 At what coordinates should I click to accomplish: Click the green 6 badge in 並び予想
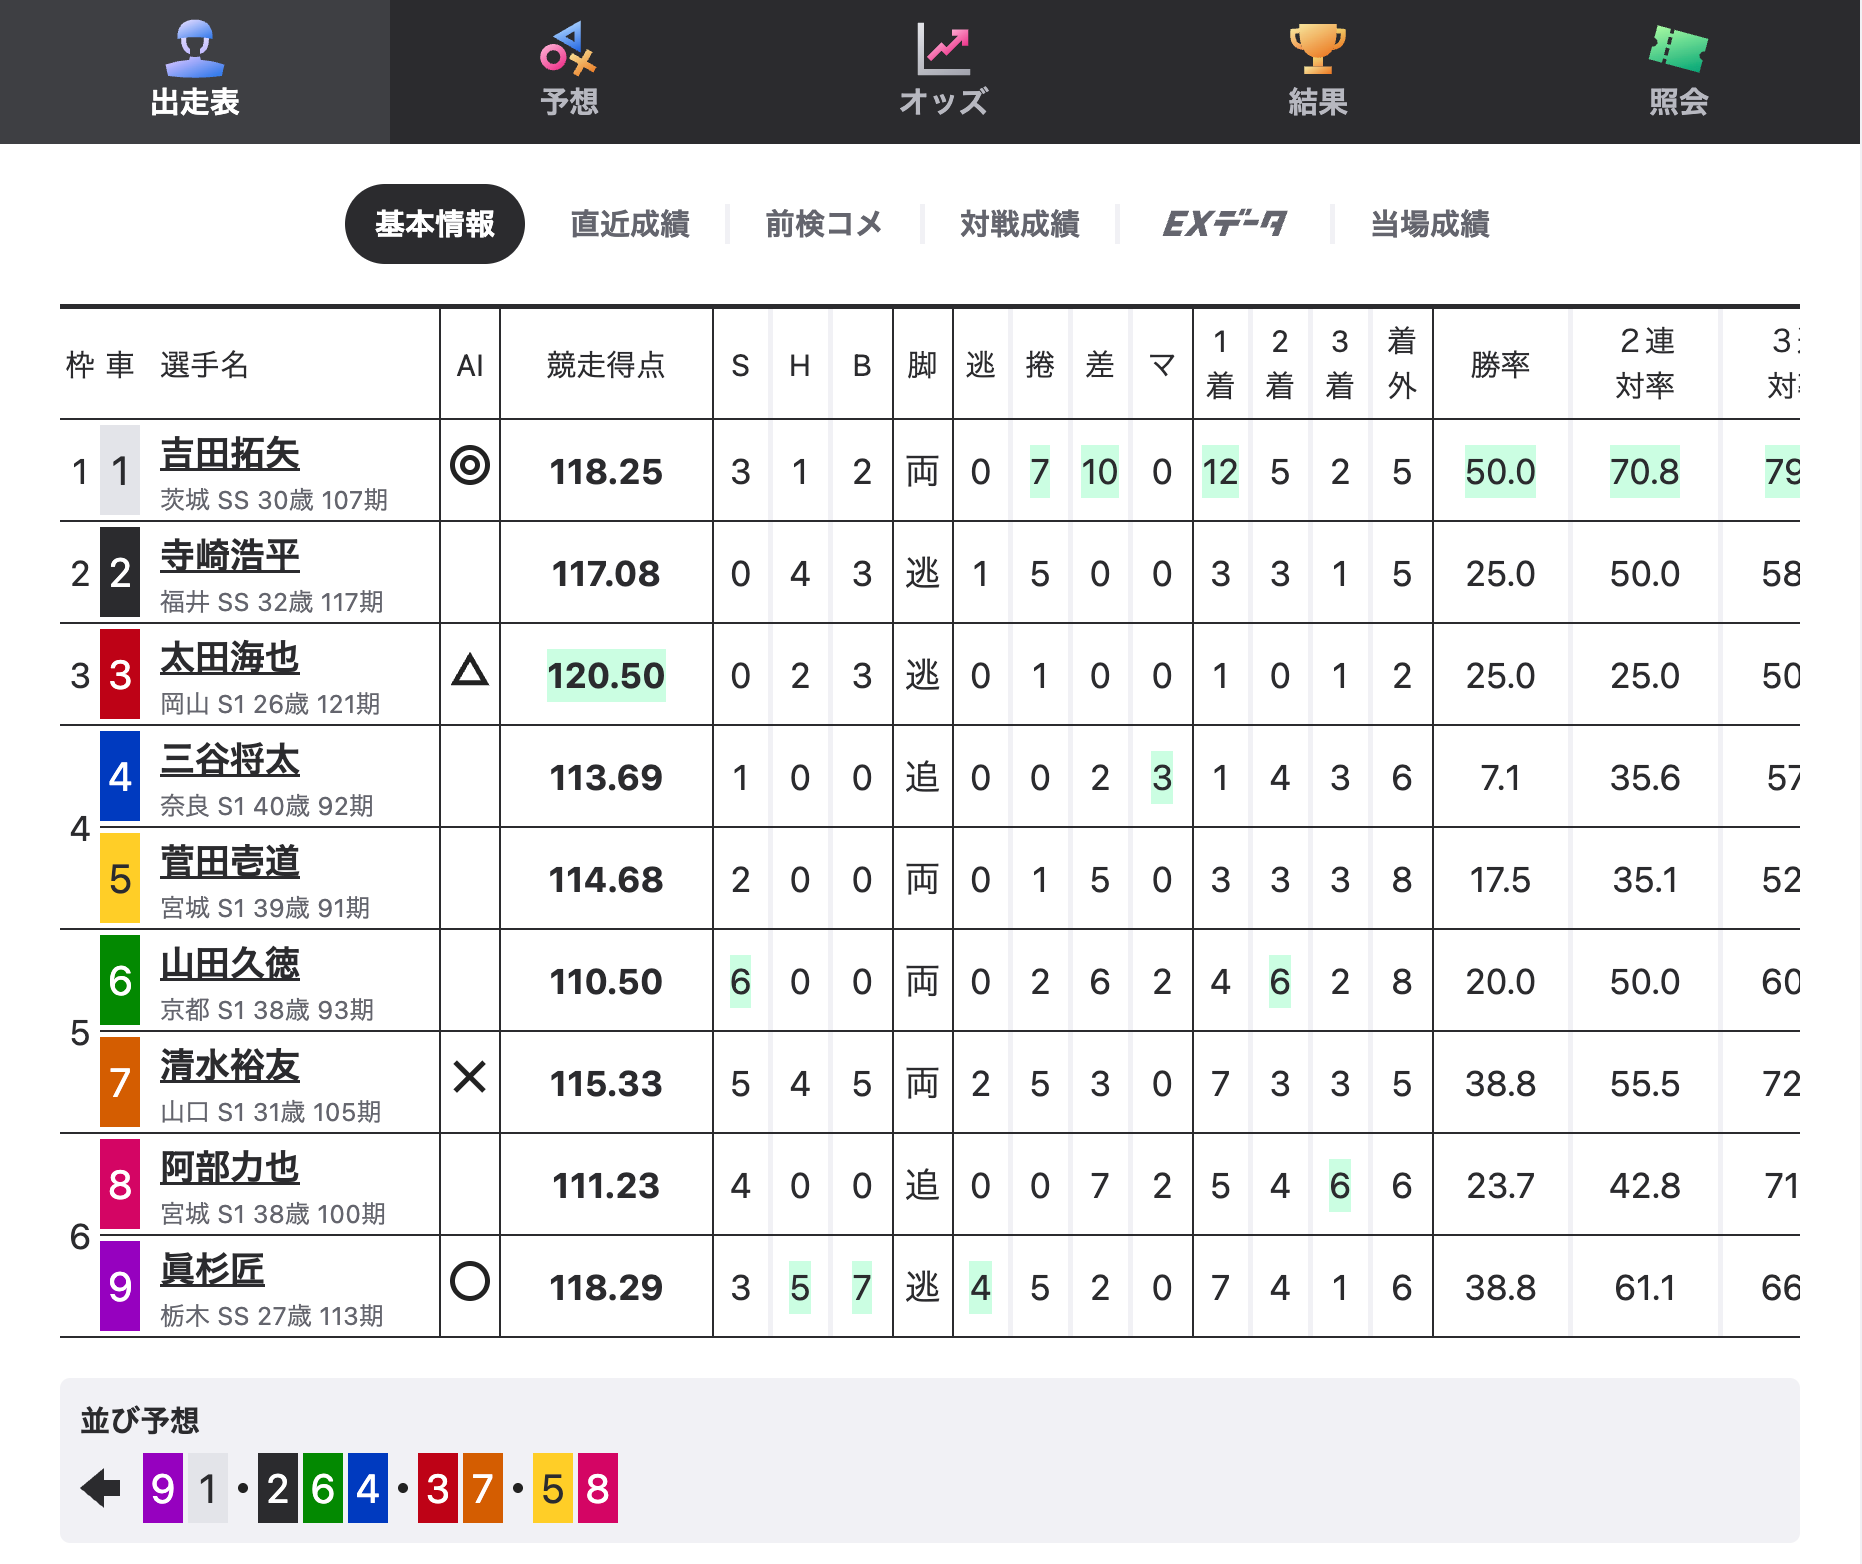click(x=323, y=1488)
